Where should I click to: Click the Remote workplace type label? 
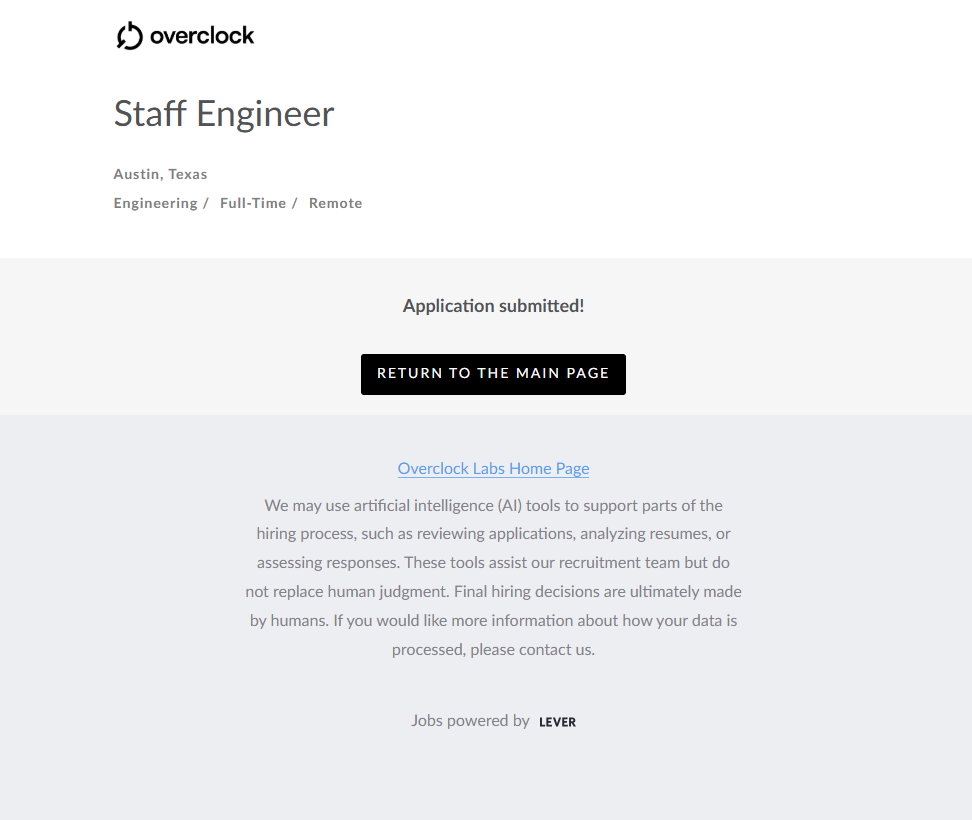coord(335,203)
